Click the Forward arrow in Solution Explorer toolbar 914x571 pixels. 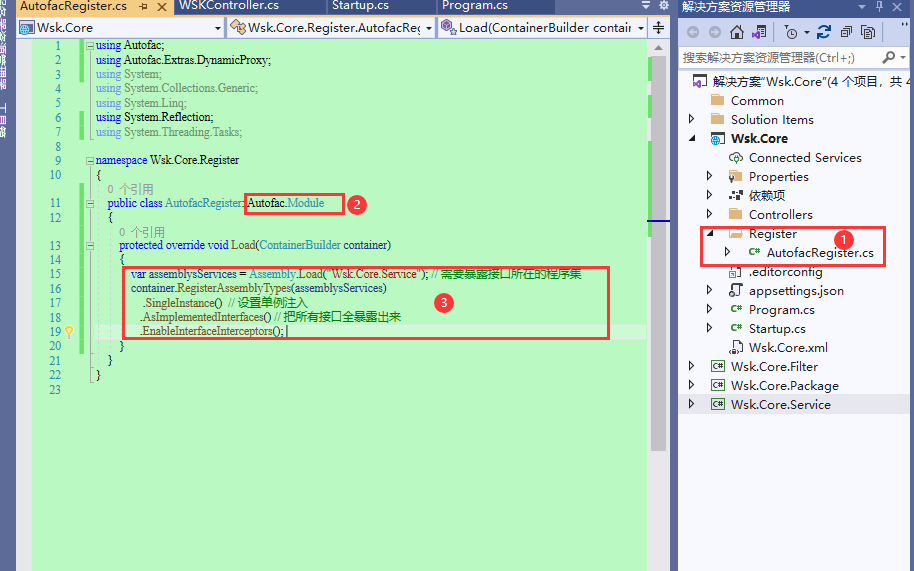coord(715,32)
